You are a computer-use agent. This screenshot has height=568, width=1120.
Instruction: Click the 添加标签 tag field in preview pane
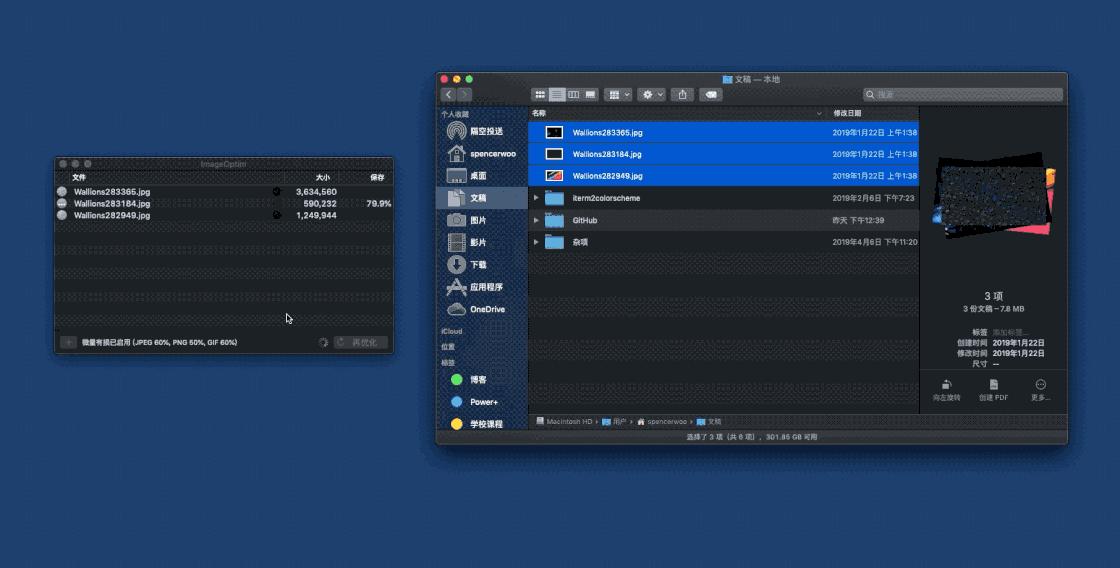[x=1010, y=332]
